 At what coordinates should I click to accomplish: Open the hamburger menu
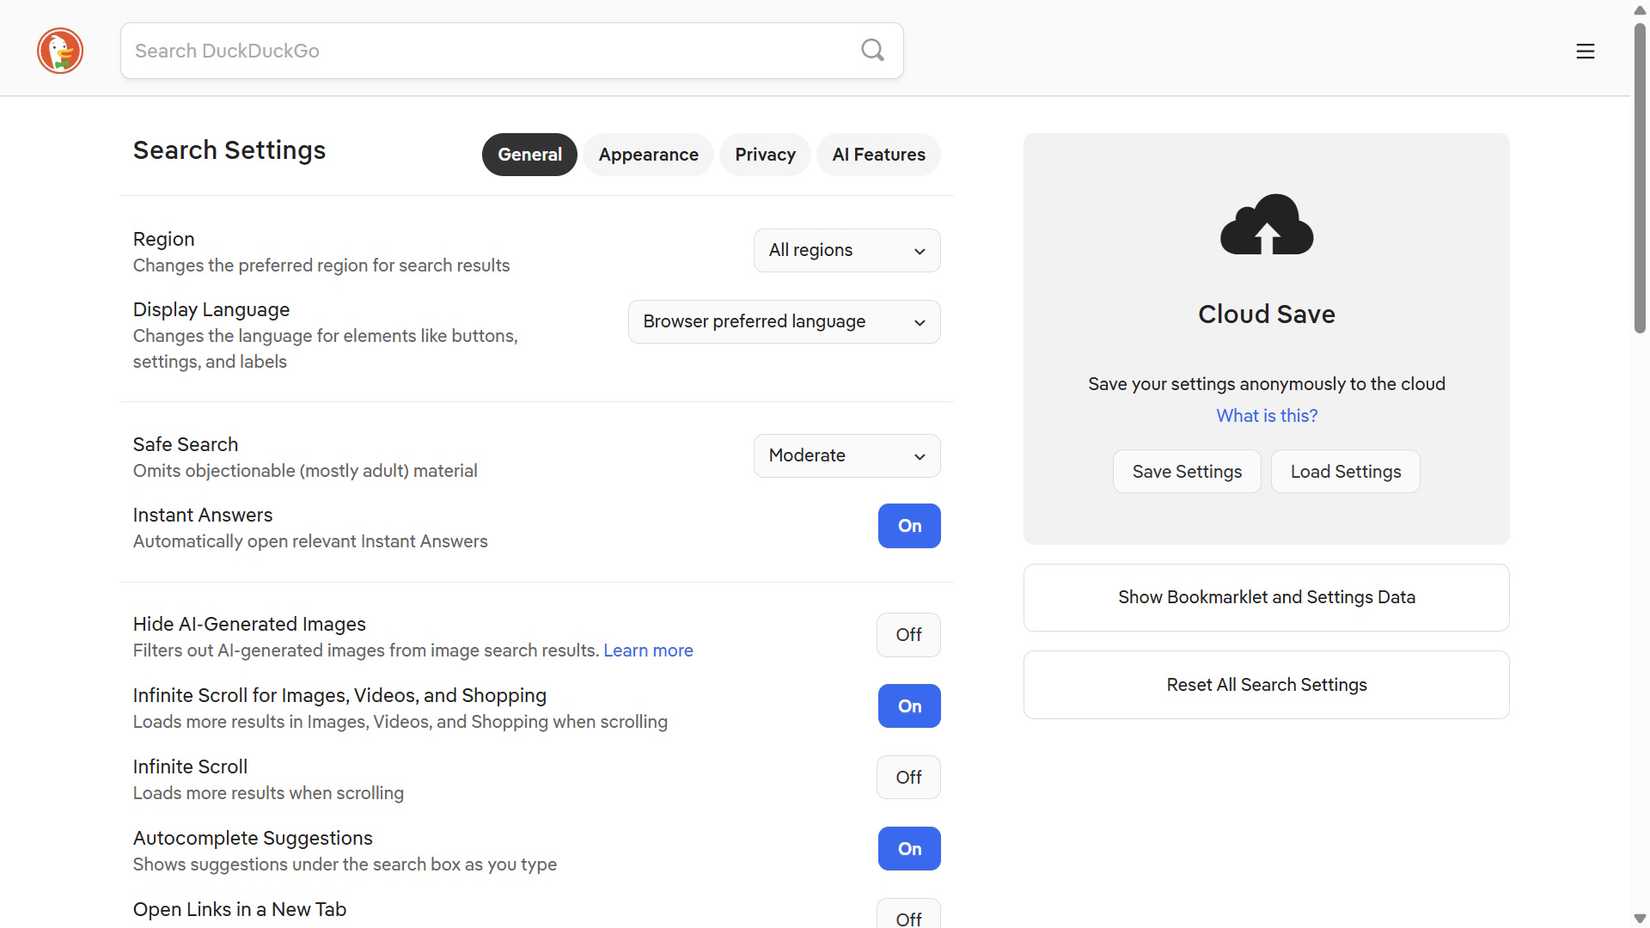1585,50
